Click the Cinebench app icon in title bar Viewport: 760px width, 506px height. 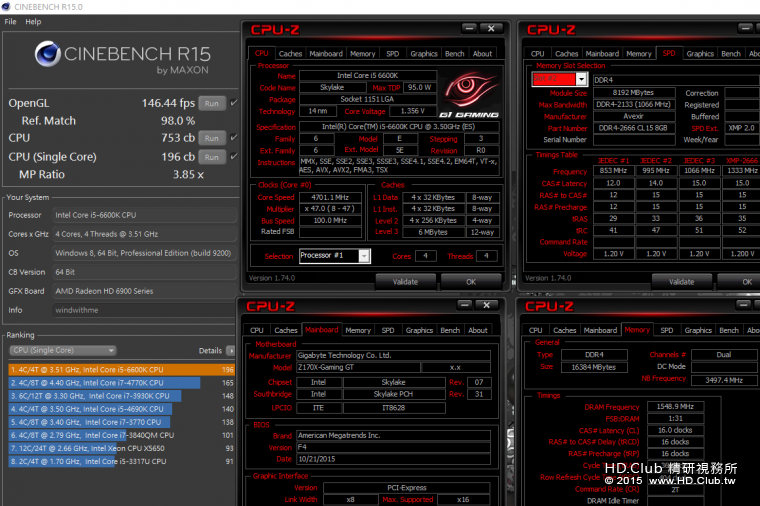pyautogui.click(x=6, y=7)
